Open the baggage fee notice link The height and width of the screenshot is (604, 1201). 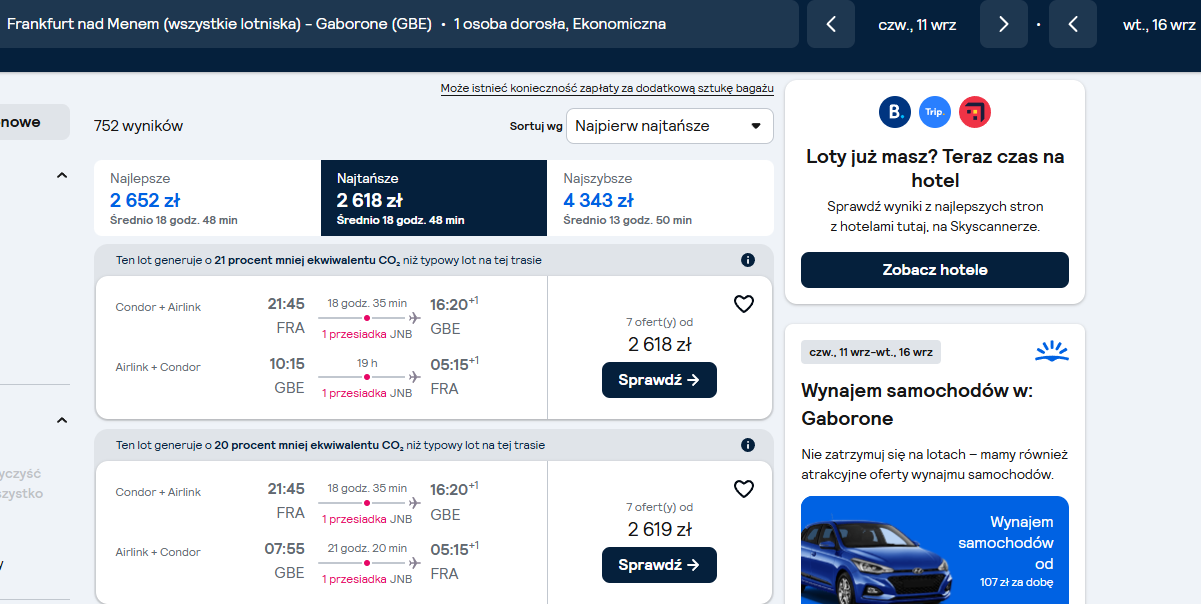607,89
